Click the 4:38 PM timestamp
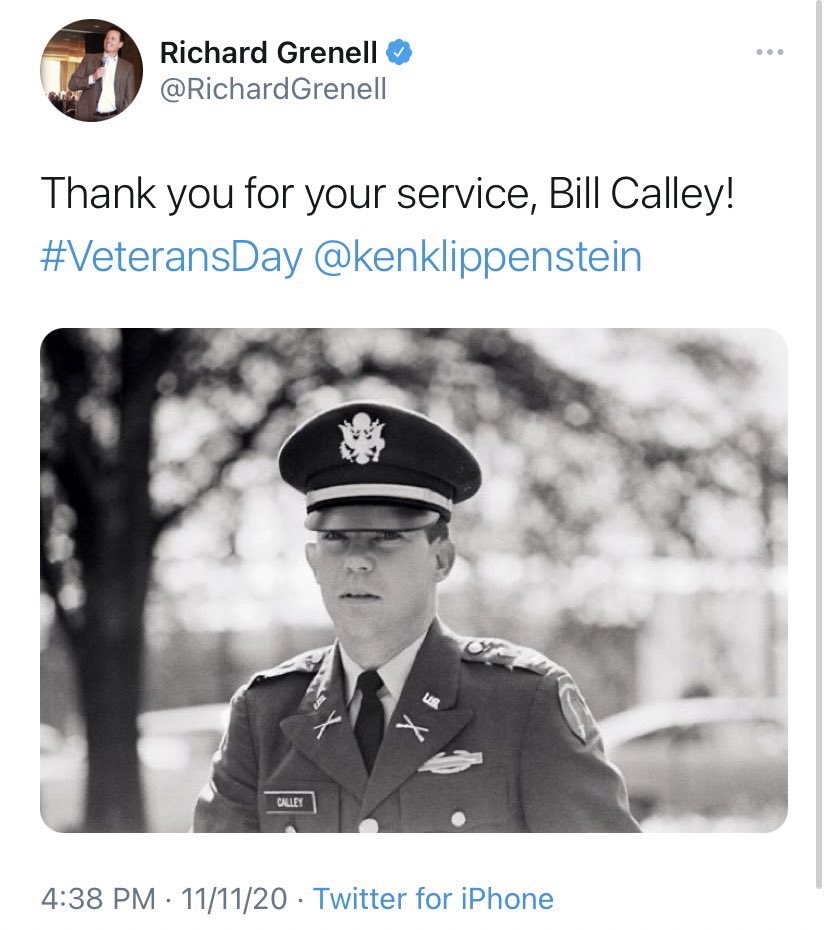Image resolution: width=827 pixels, height=930 pixels. tap(98, 898)
